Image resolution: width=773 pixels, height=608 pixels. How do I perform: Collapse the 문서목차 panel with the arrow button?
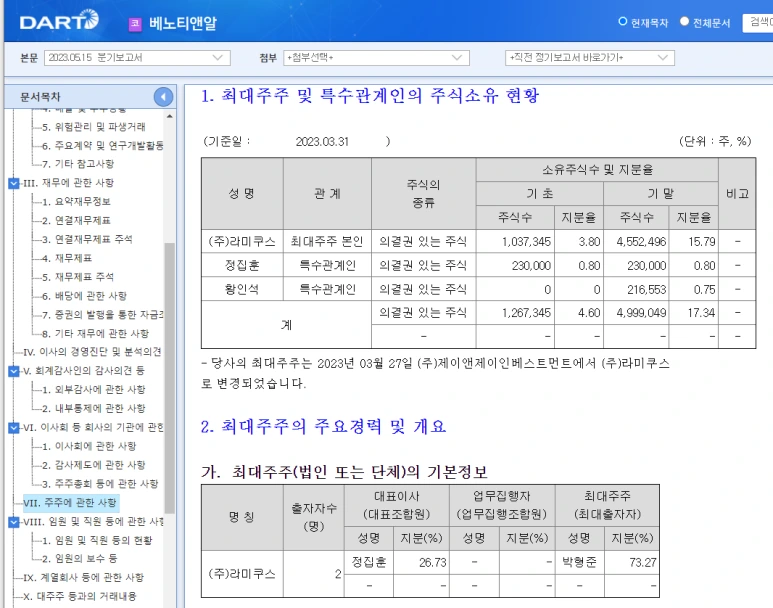[163, 97]
